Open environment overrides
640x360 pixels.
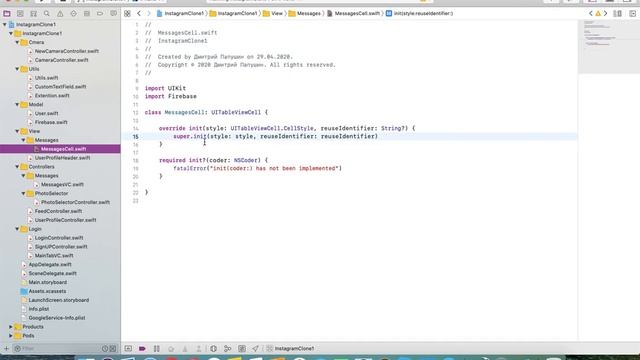click(242, 349)
